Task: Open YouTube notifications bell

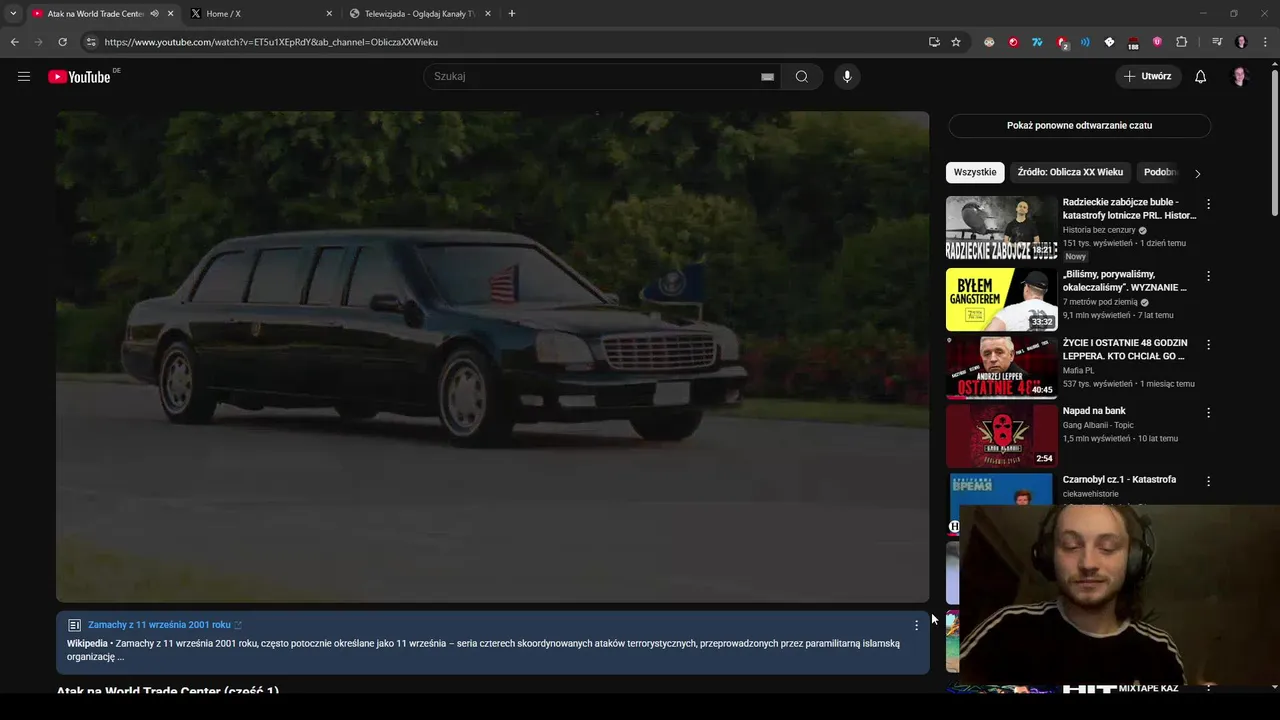Action: click(x=1200, y=77)
